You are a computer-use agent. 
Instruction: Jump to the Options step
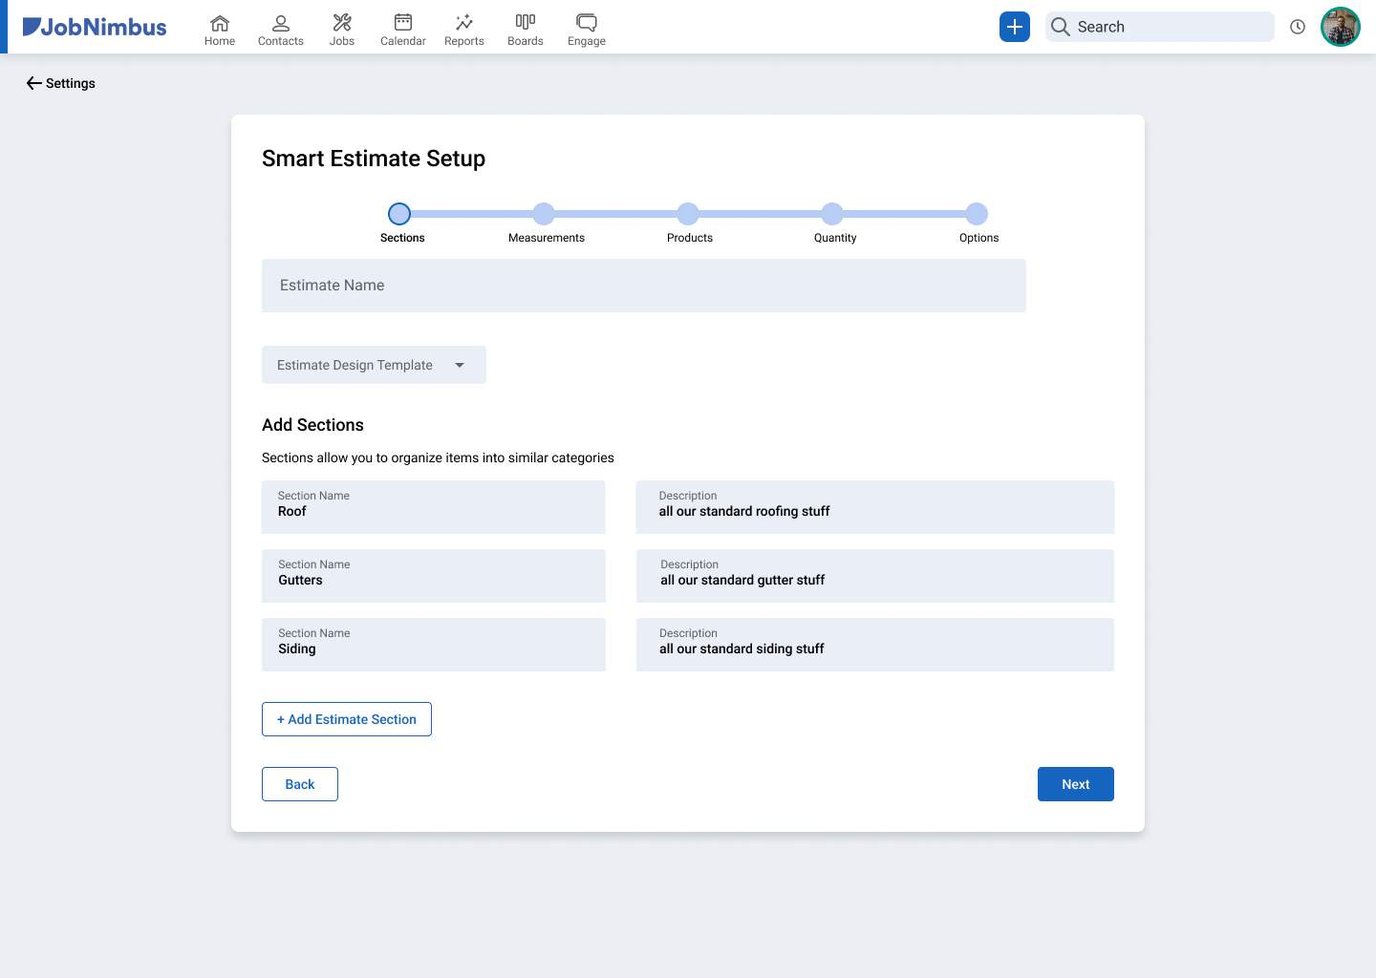pyautogui.click(x=977, y=213)
